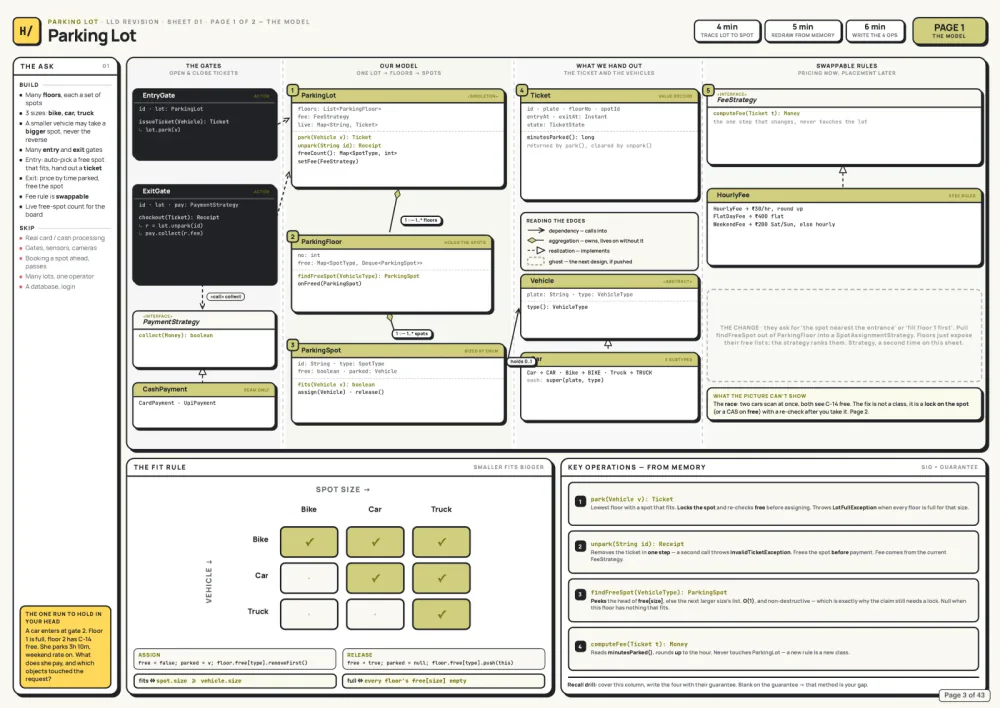Viewport: 1000px width, 708px height.
Task: Click the 'Page 3 of 43' indicator
Action: tap(964, 695)
